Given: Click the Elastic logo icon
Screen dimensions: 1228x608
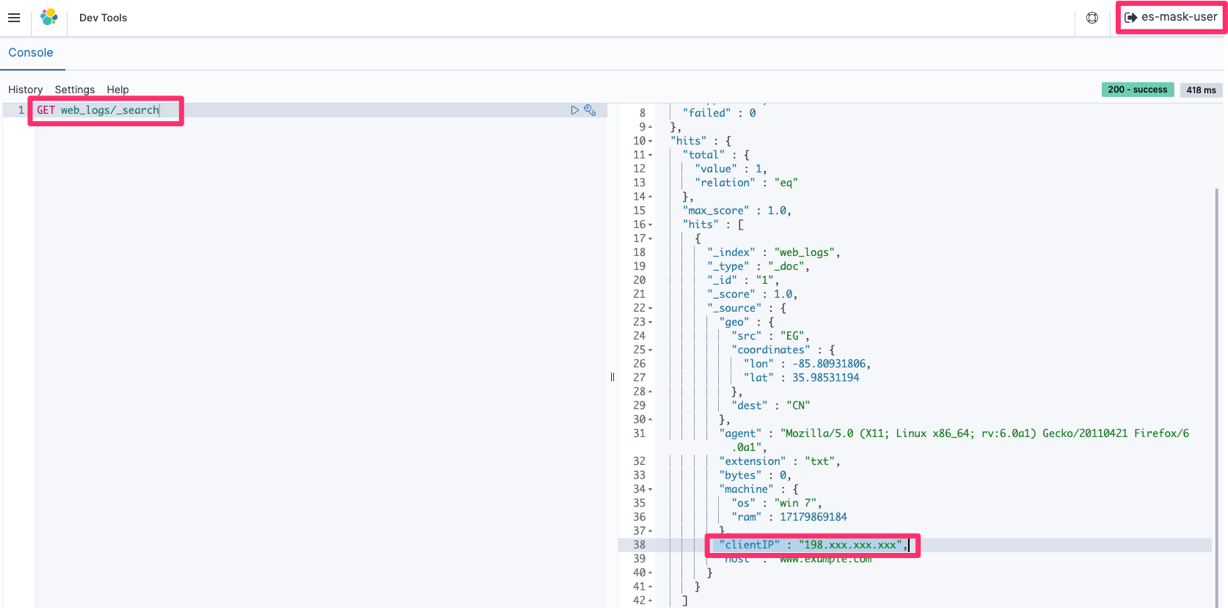Looking at the screenshot, I should click(x=49, y=17).
